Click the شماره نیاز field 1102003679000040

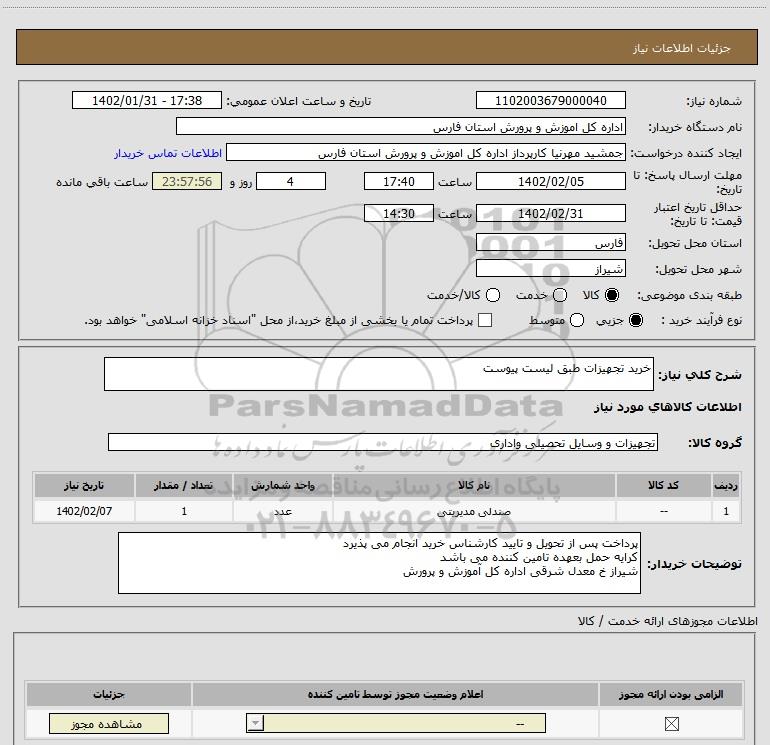click(550, 100)
